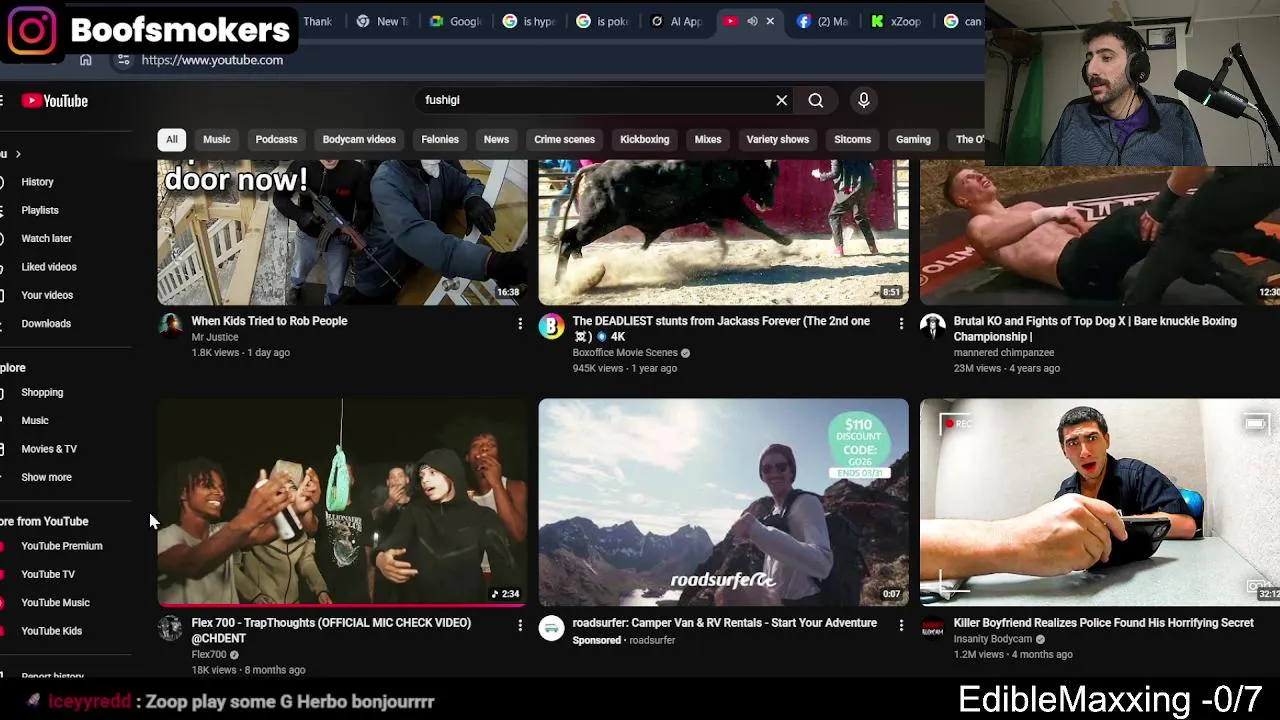Choose the Gaming chip
Image resolution: width=1280 pixels, height=720 pixels.
(913, 140)
